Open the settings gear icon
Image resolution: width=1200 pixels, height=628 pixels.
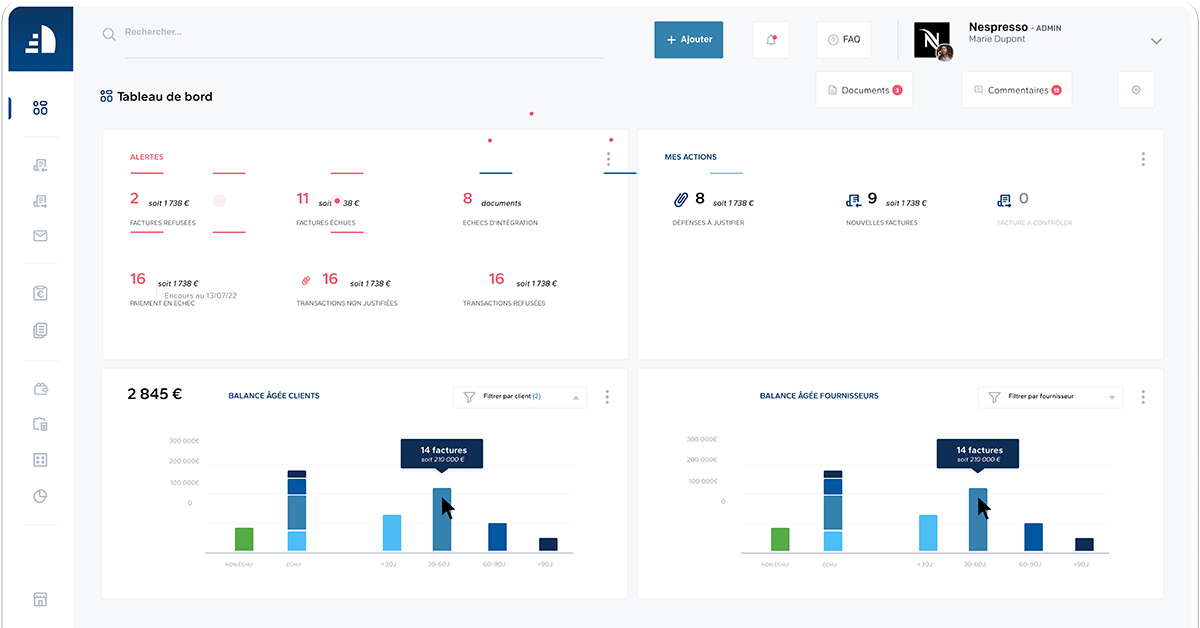pyautogui.click(x=1136, y=90)
